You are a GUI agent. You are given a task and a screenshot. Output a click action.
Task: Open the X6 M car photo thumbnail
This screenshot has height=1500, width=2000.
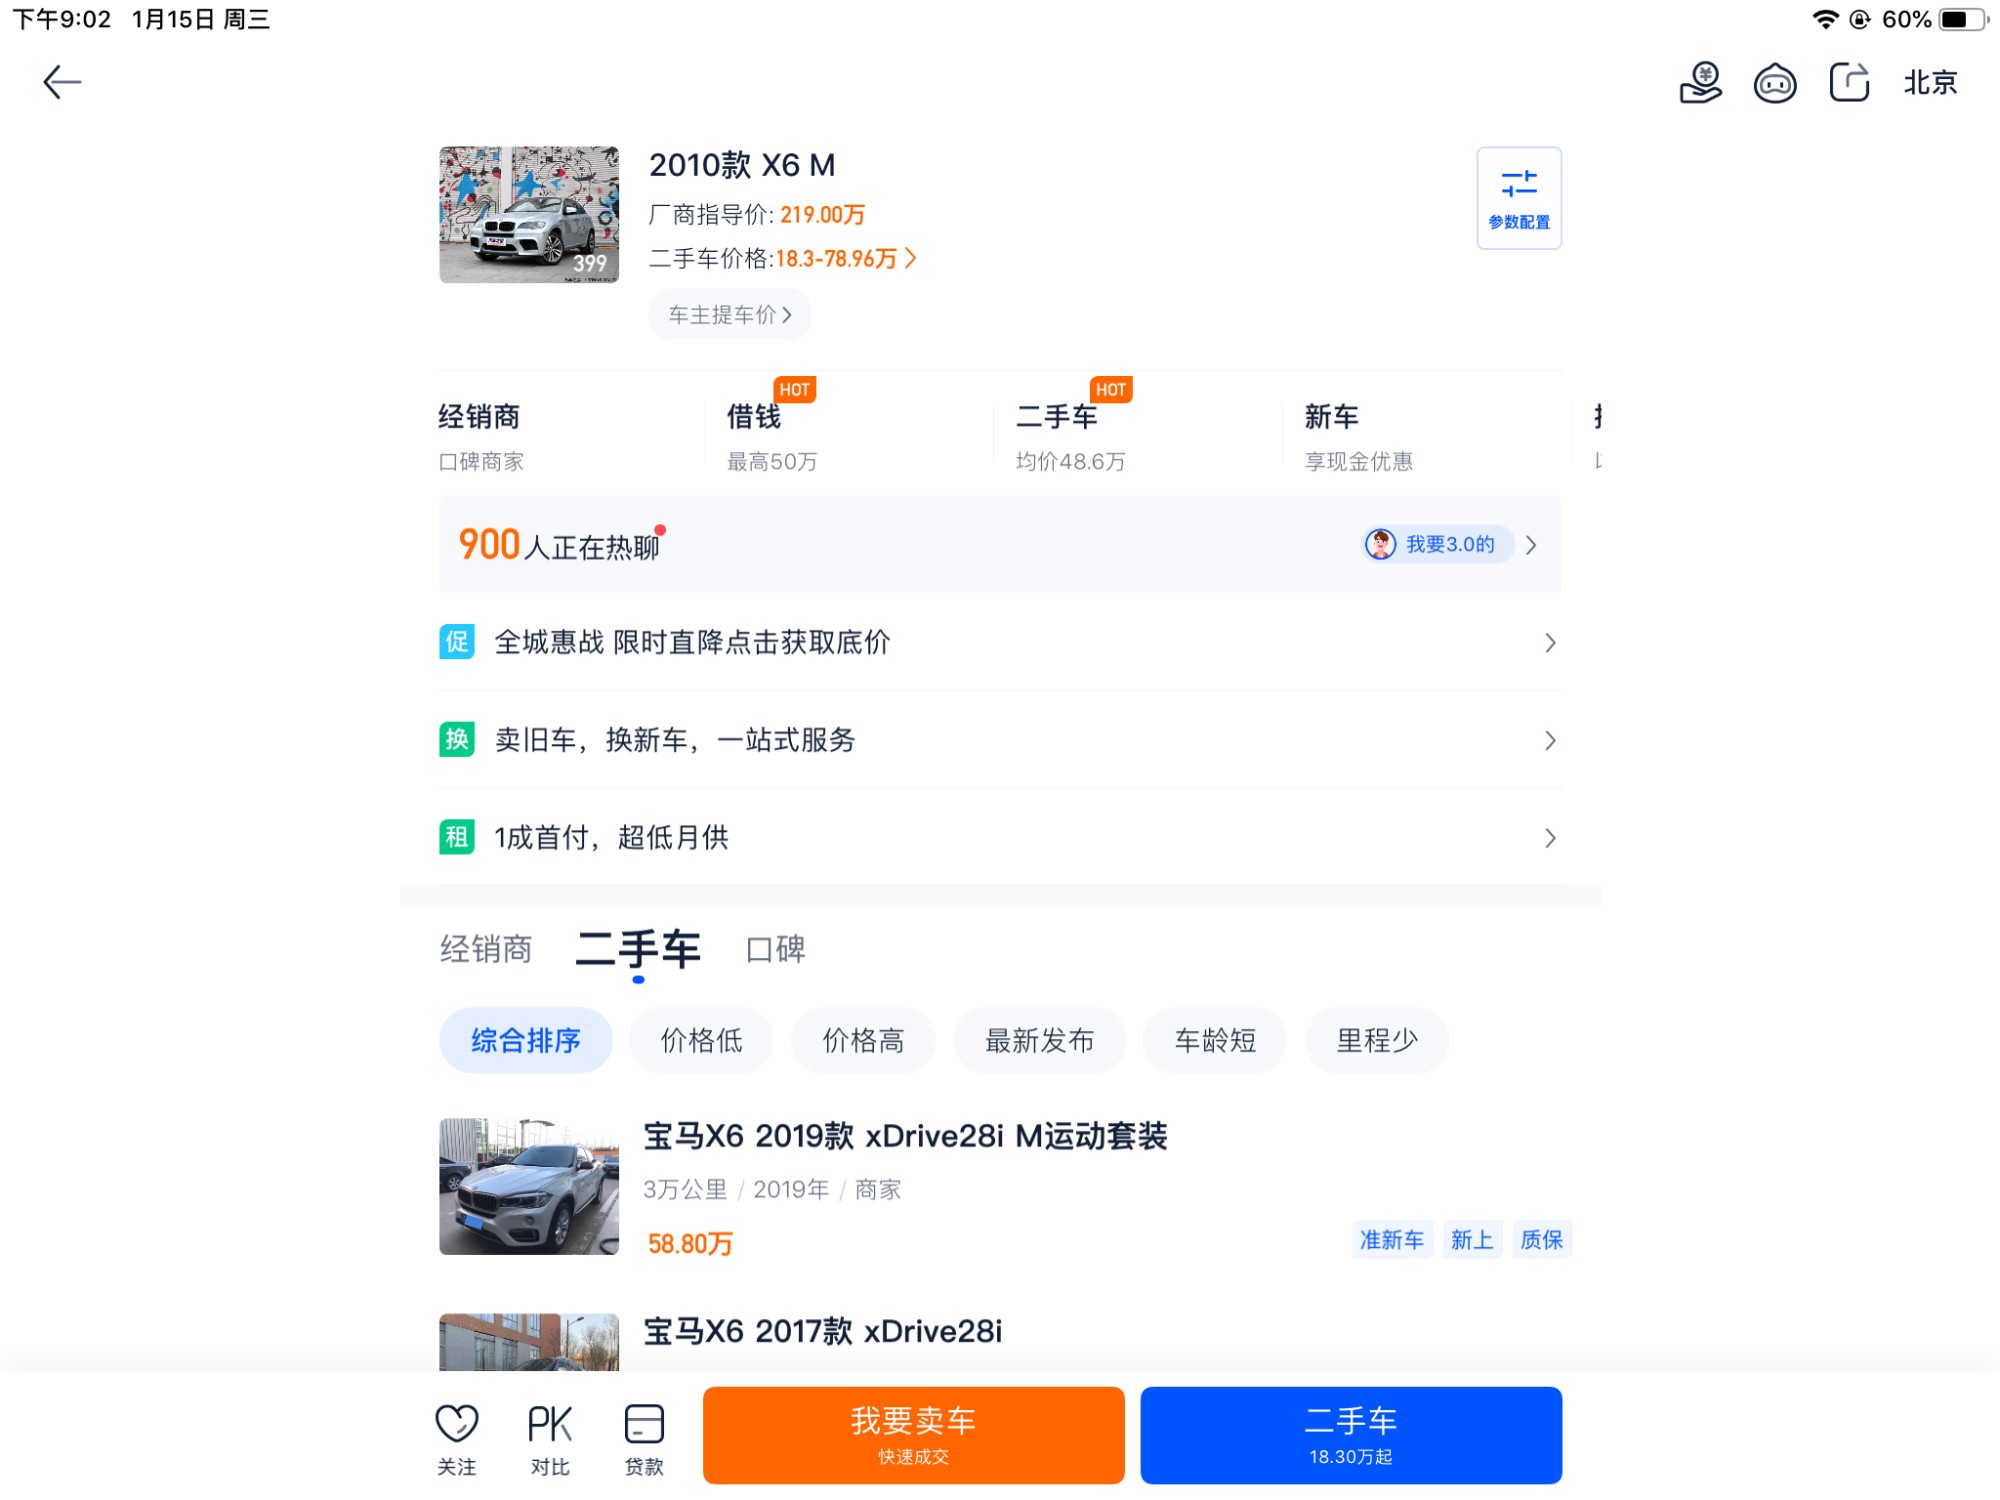click(x=529, y=214)
